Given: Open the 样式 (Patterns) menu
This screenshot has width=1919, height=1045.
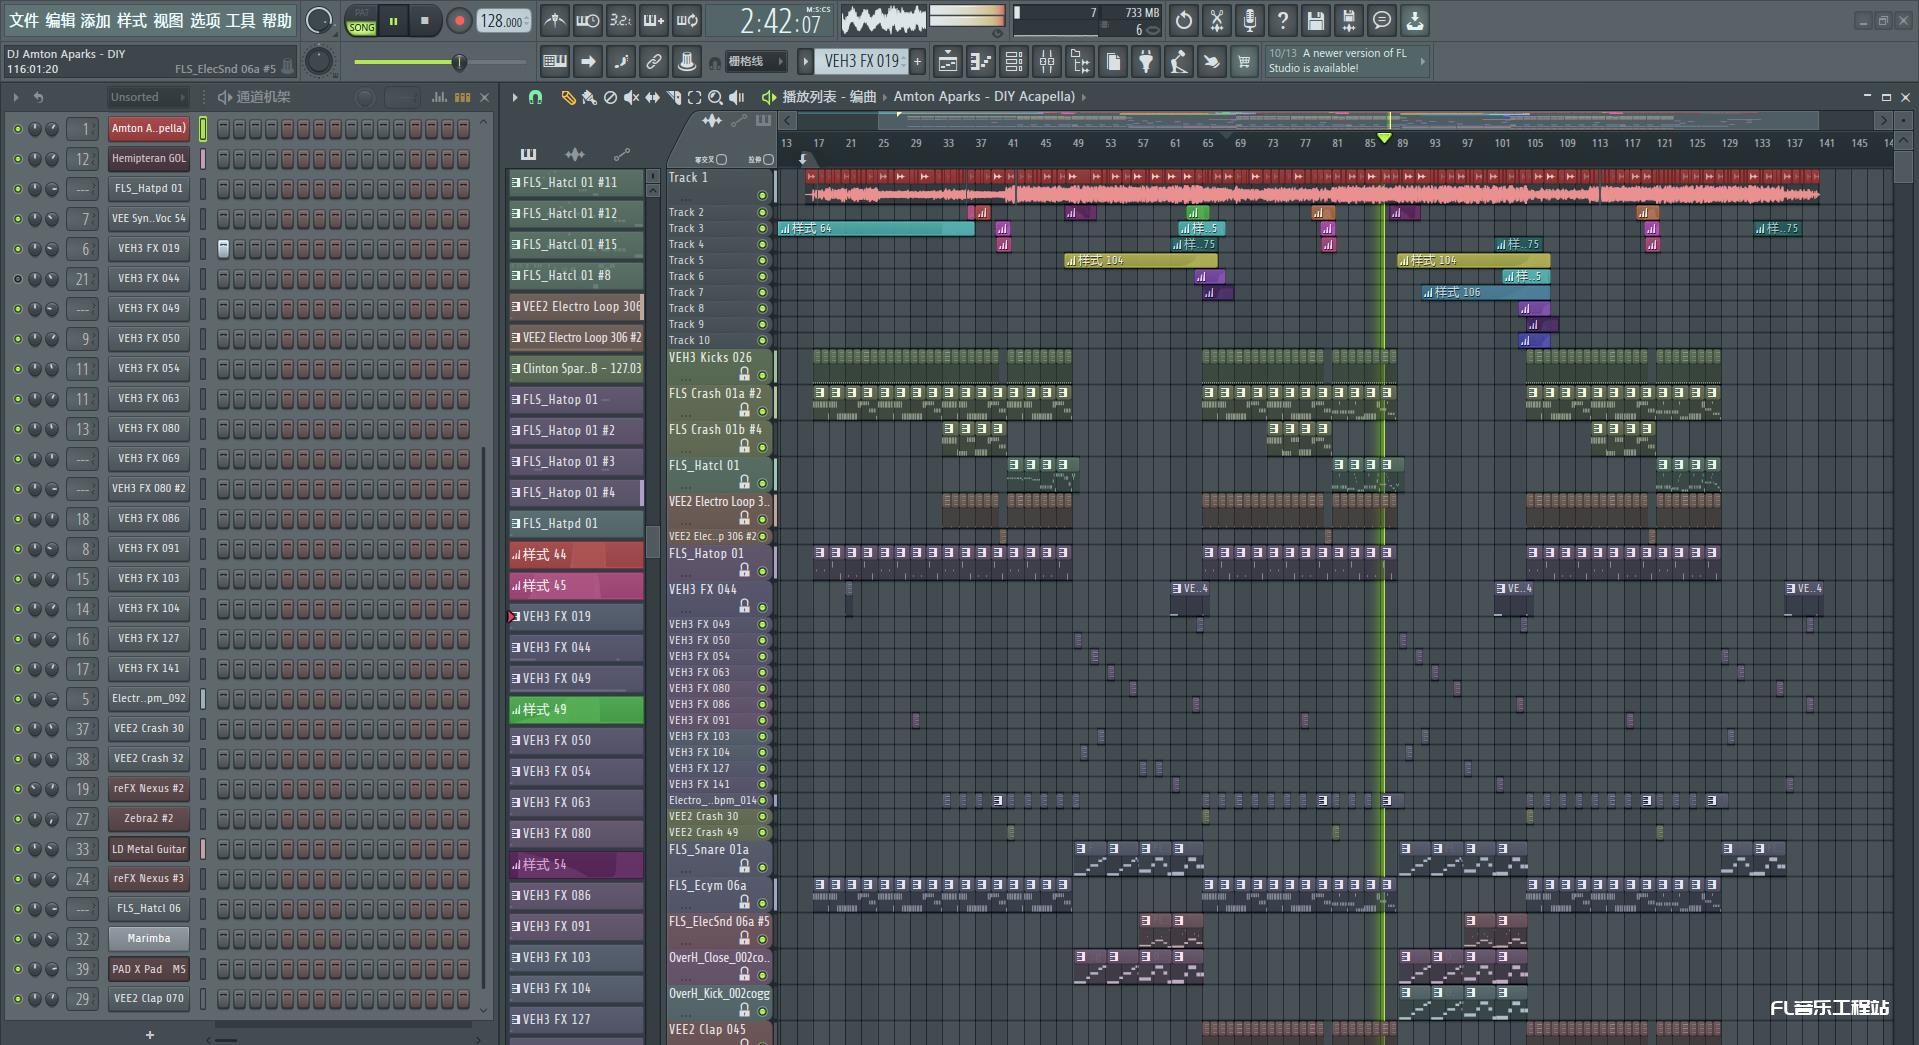Looking at the screenshot, I should (x=132, y=20).
